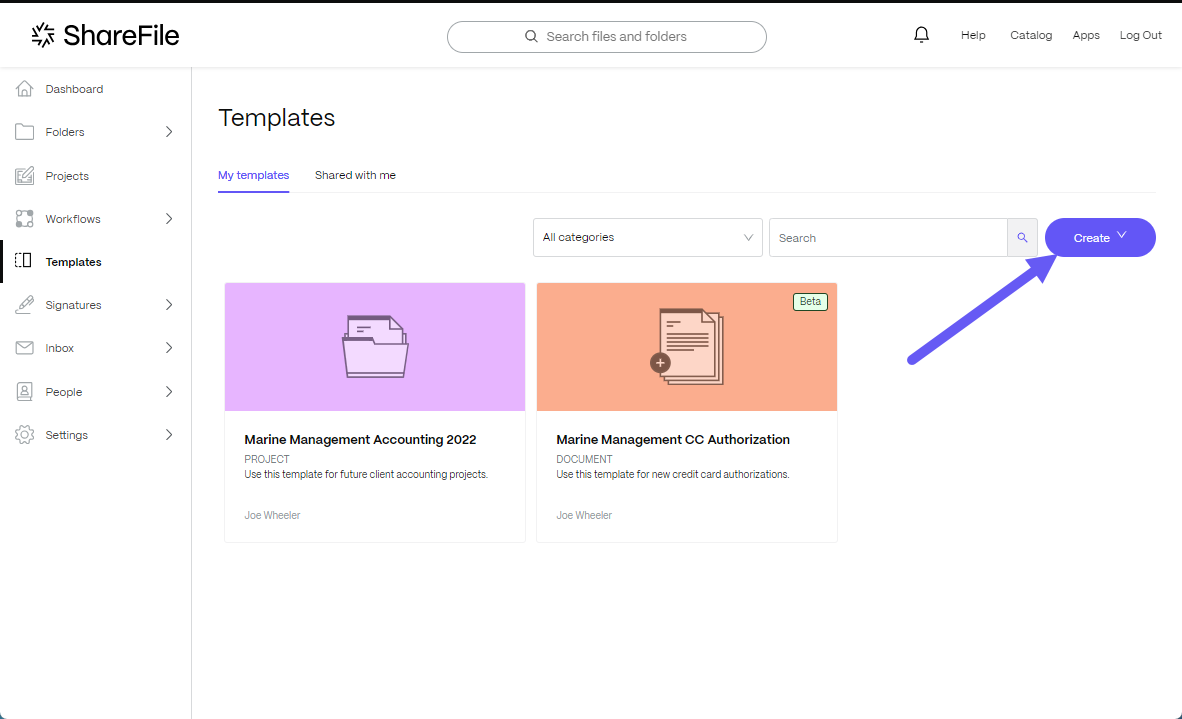Open Projects from the sidebar
This screenshot has width=1182, height=719.
coord(67,176)
